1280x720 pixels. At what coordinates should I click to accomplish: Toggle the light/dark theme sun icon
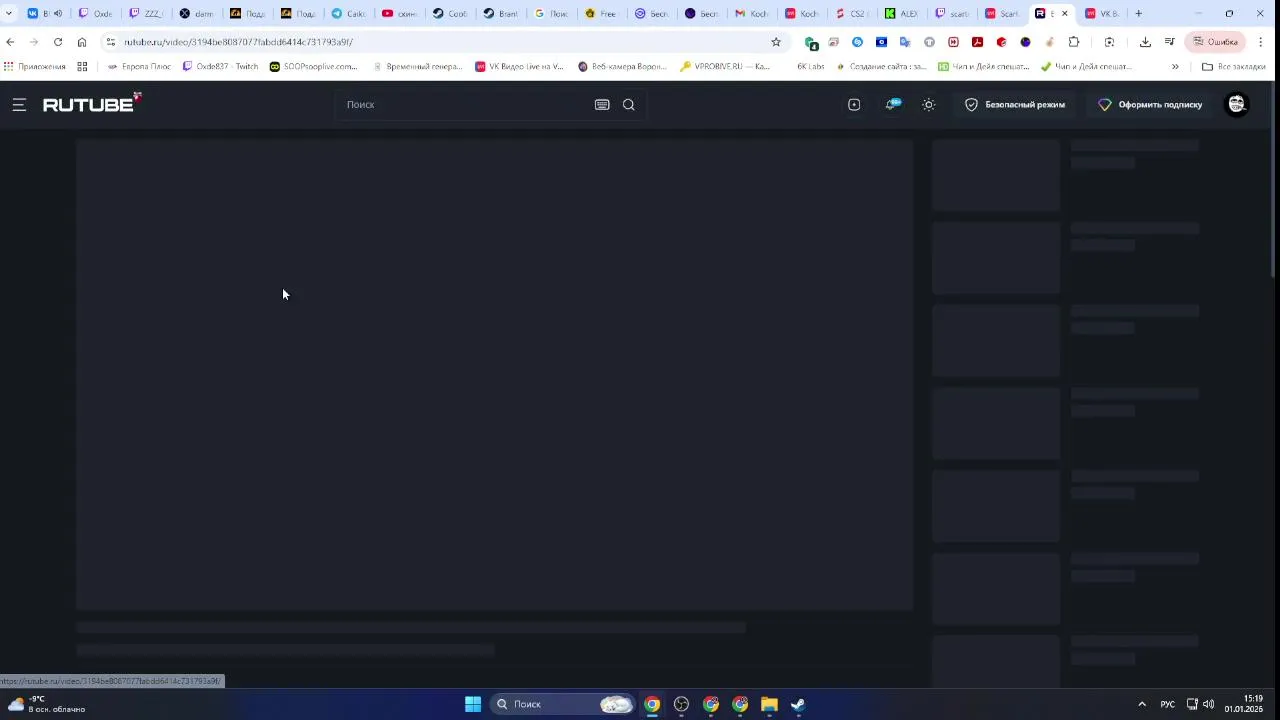coord(929,104)
